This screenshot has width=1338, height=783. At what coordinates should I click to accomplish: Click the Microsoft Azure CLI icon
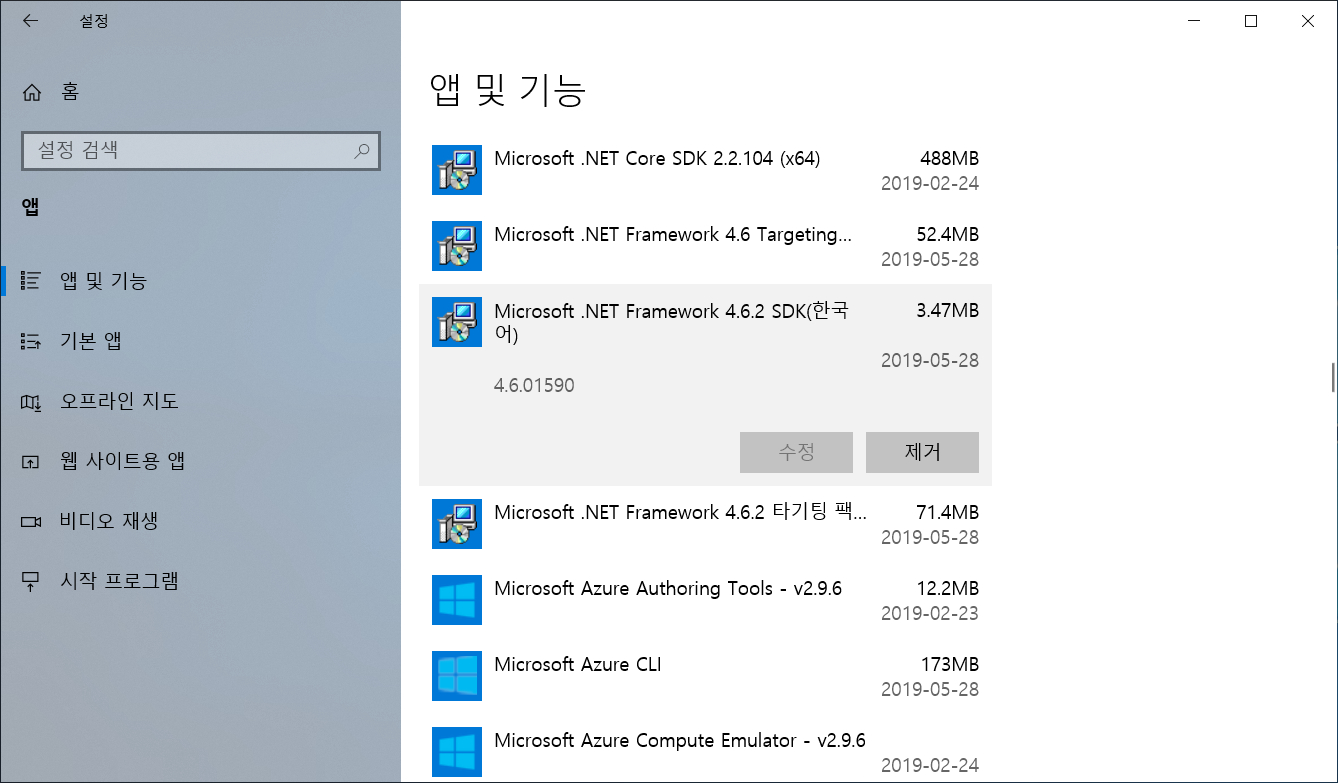457,676
